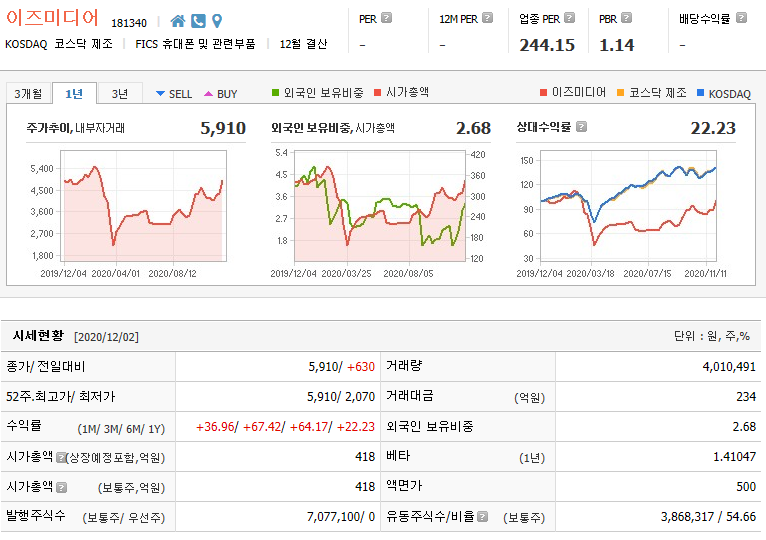Switch chart period to 3년
Screen dimensions: 766x540
pos(120,93)
